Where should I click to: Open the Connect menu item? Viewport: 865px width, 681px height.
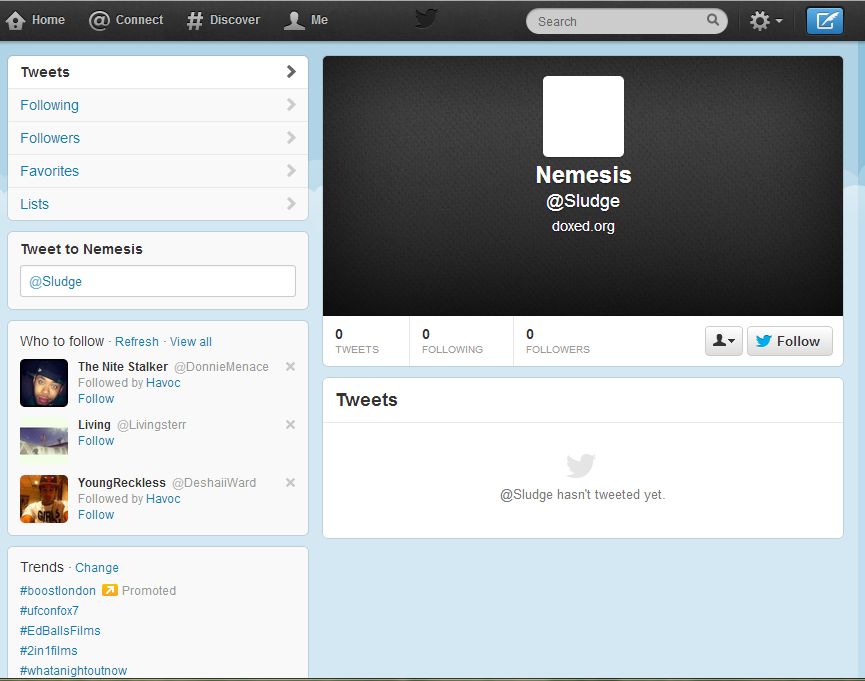point(126,20)
